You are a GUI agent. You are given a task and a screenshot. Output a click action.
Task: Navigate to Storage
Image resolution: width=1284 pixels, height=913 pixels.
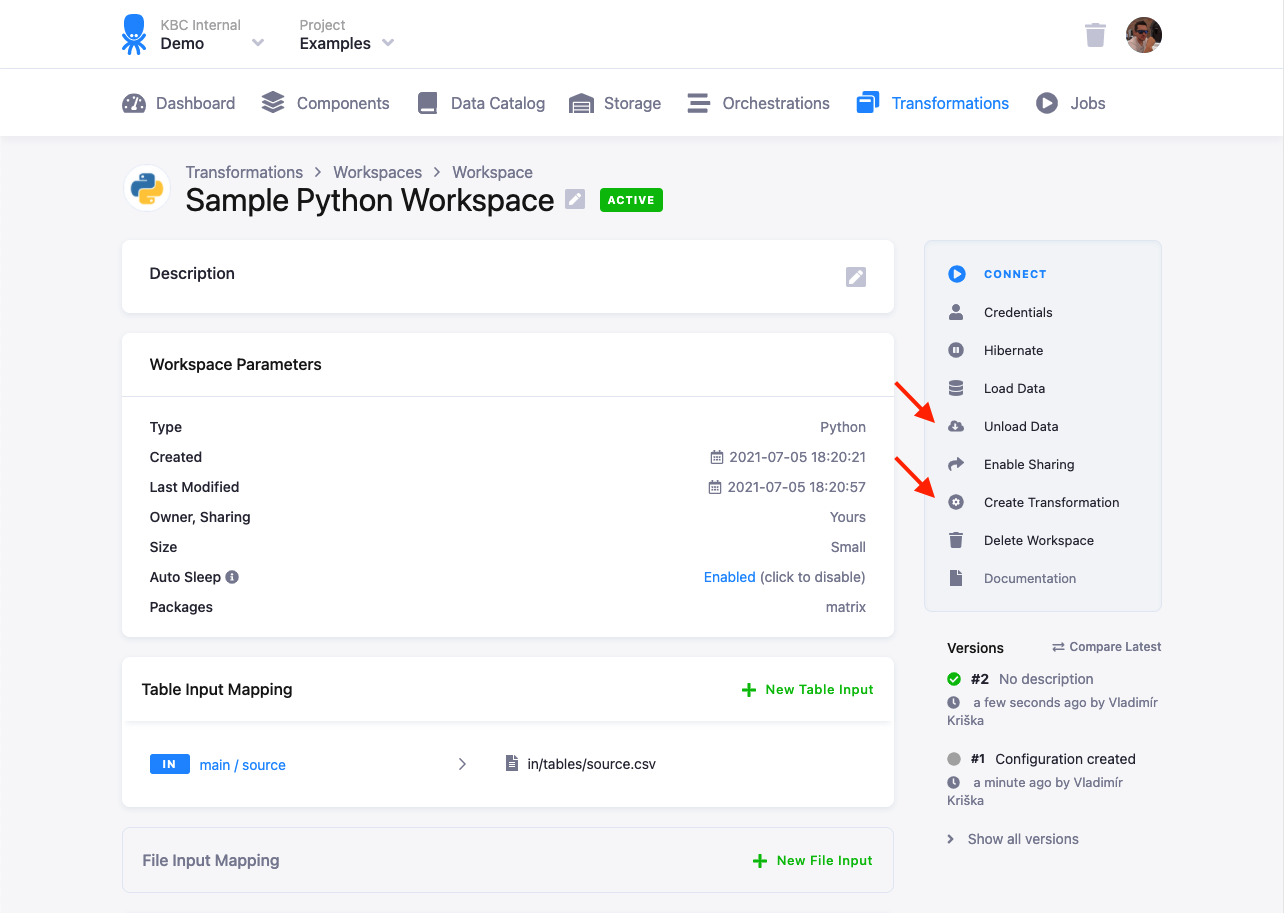614,103
